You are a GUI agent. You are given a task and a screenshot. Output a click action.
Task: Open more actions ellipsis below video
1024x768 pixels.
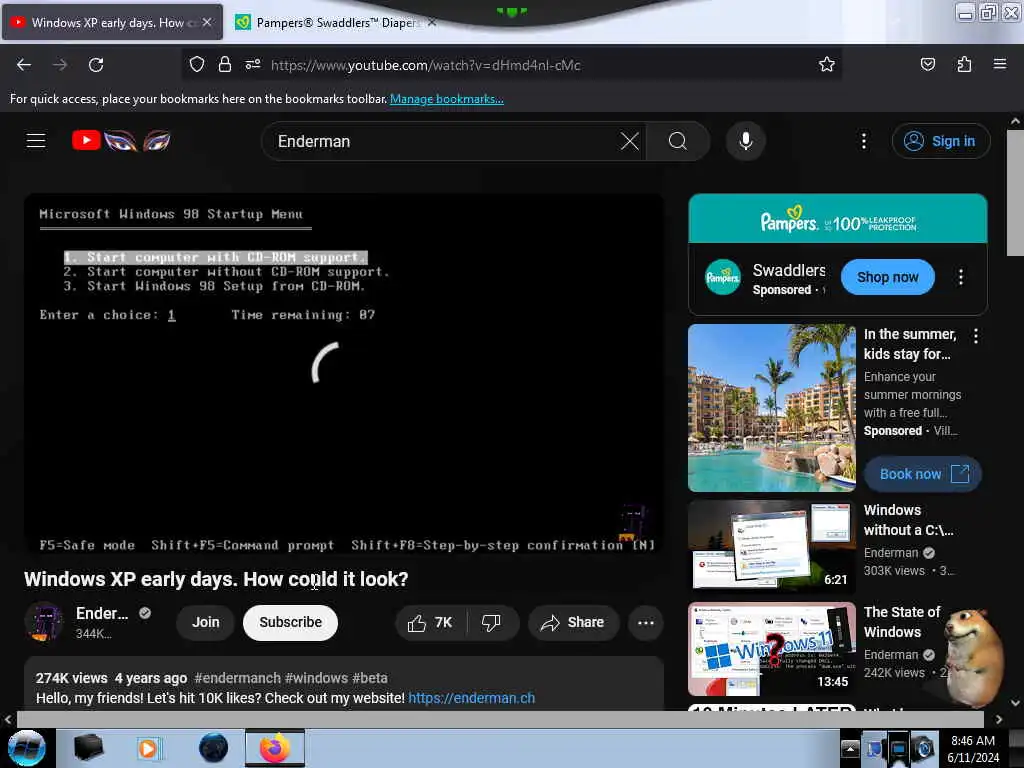point(646,622)
